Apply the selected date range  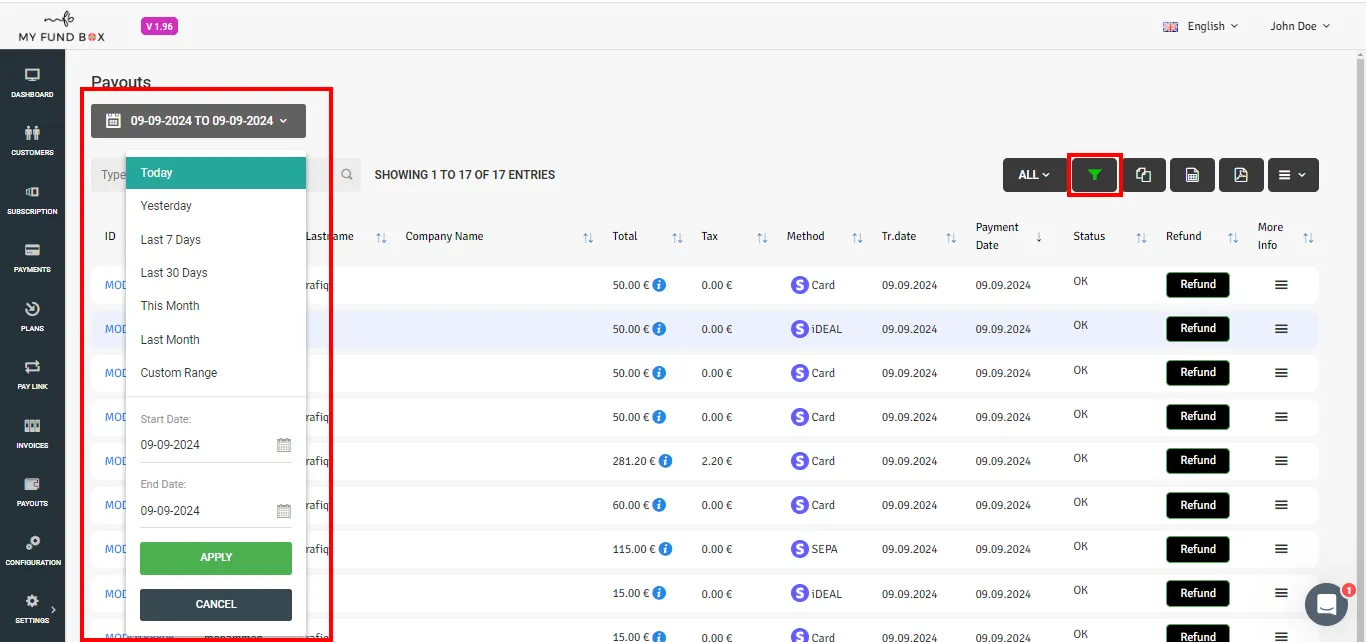pyautogui.click(x=216, y=558)
